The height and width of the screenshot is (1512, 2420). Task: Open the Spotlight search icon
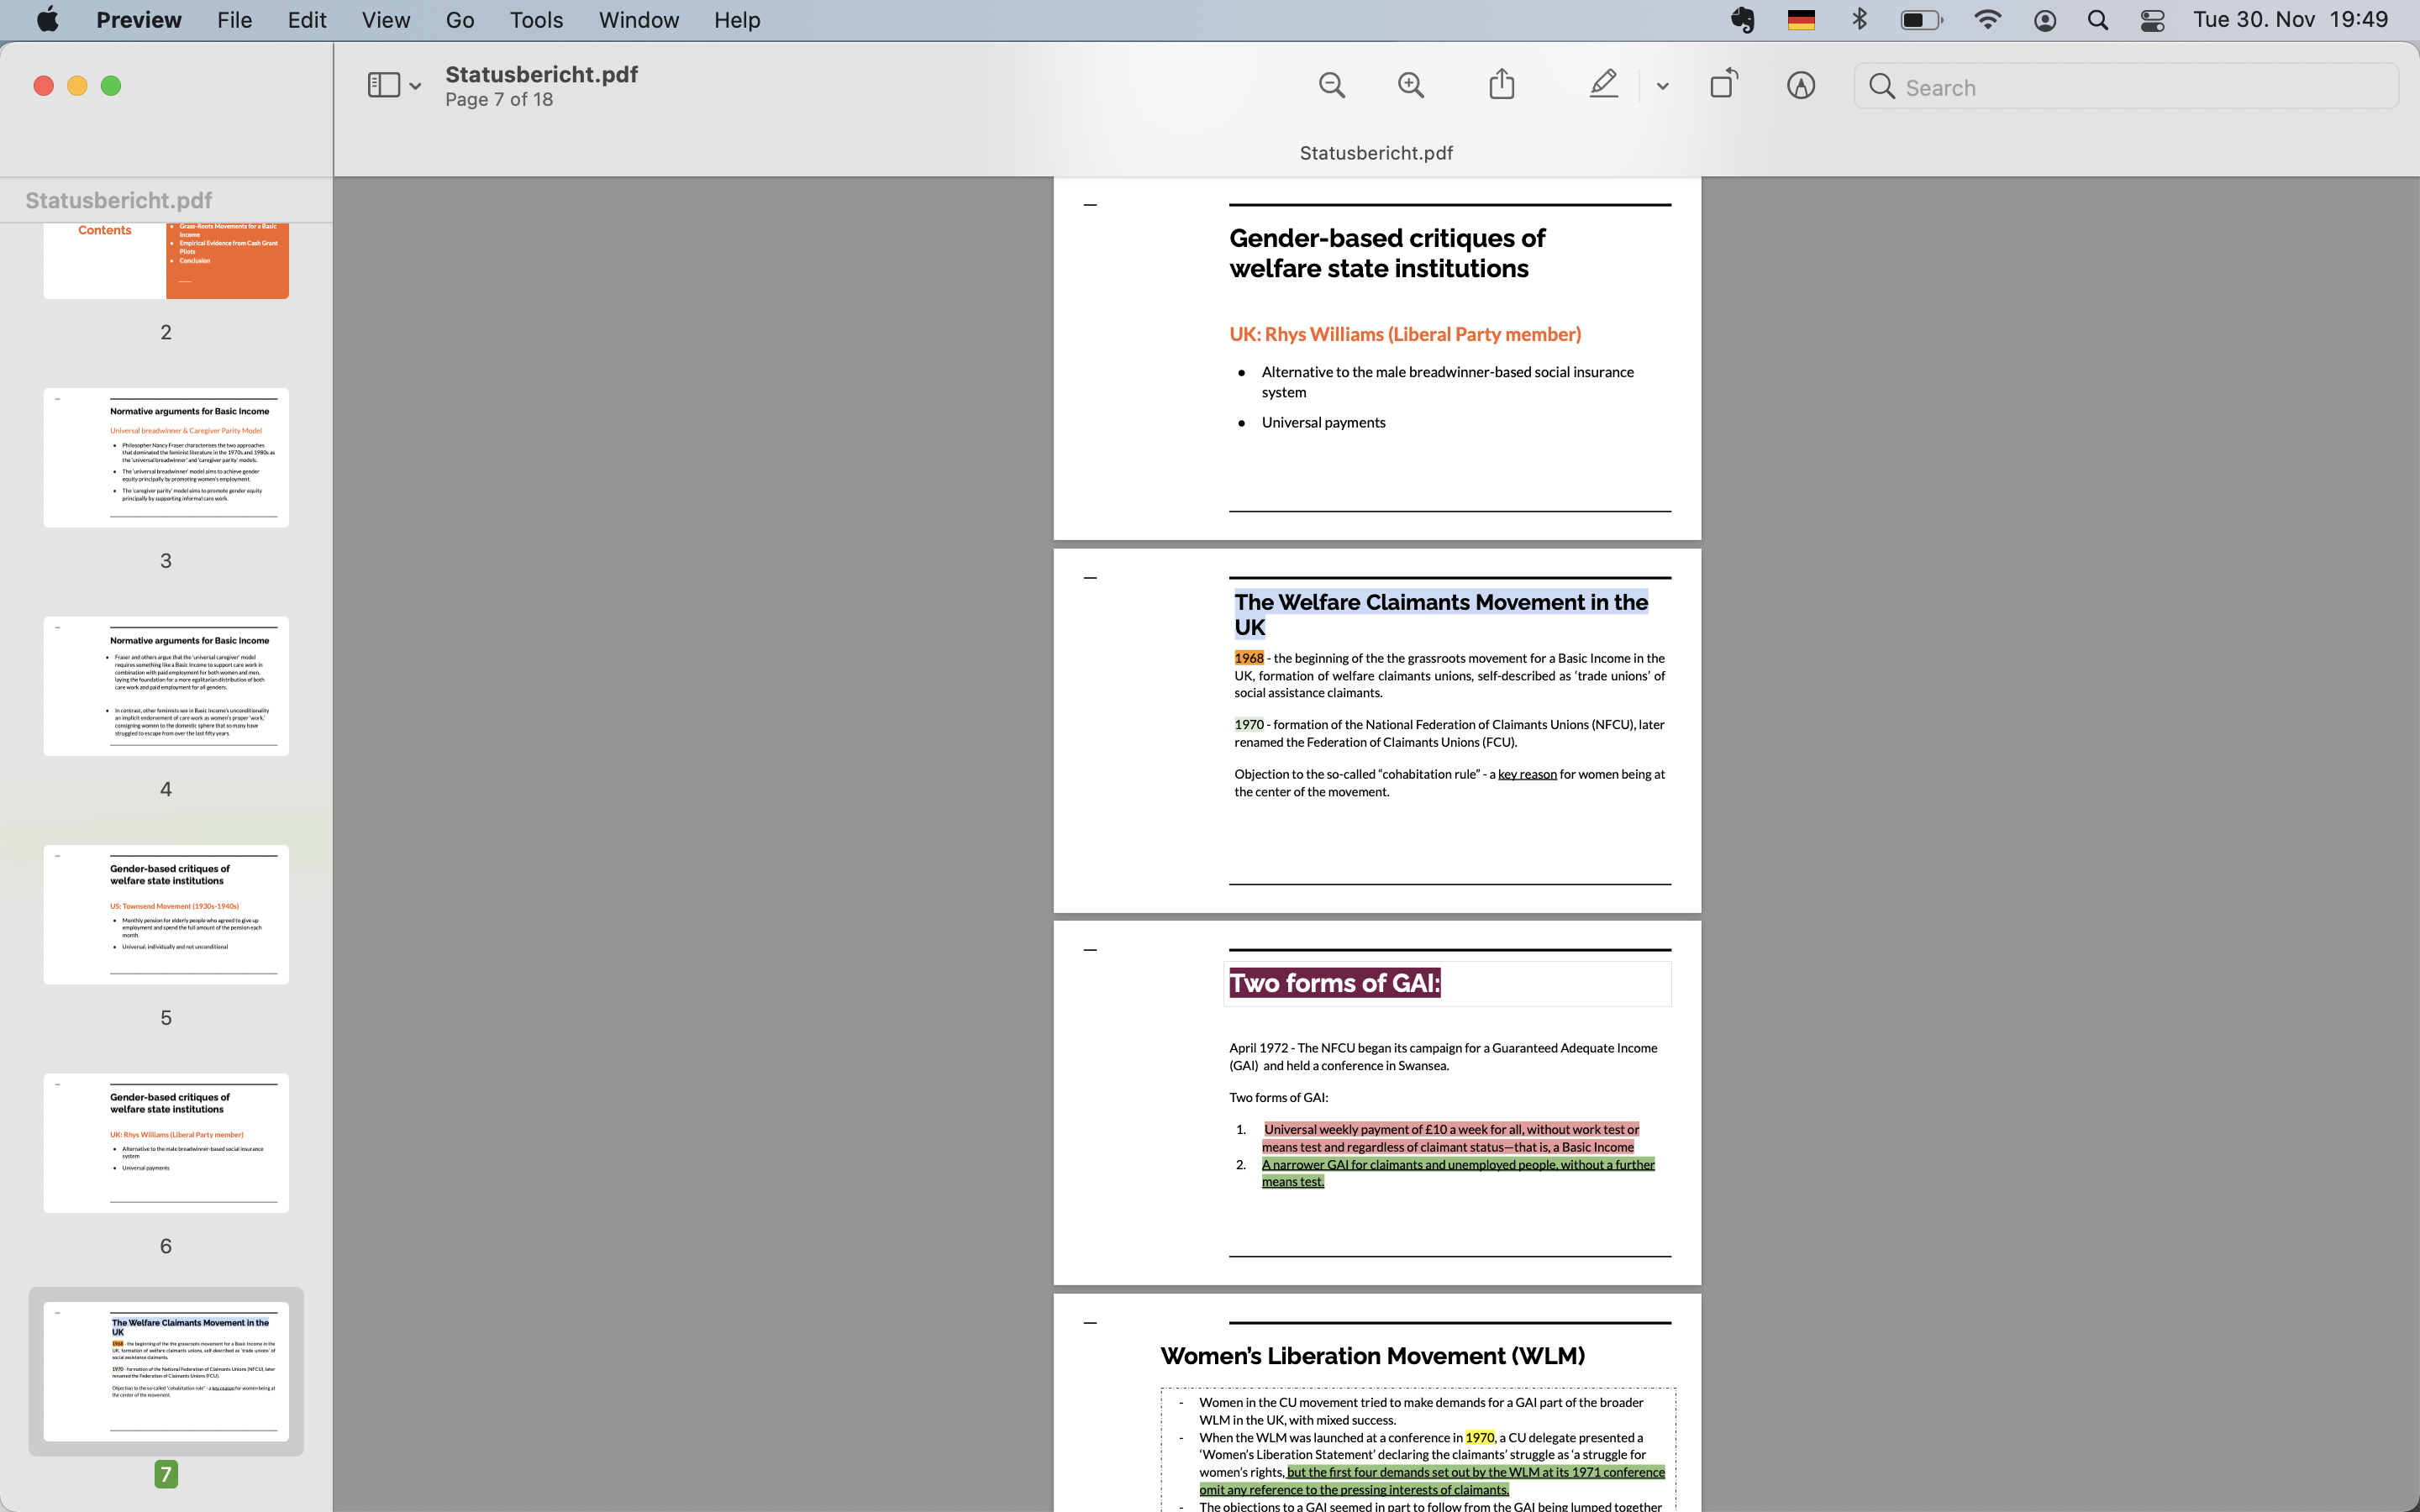click(x=2098, y=20)
